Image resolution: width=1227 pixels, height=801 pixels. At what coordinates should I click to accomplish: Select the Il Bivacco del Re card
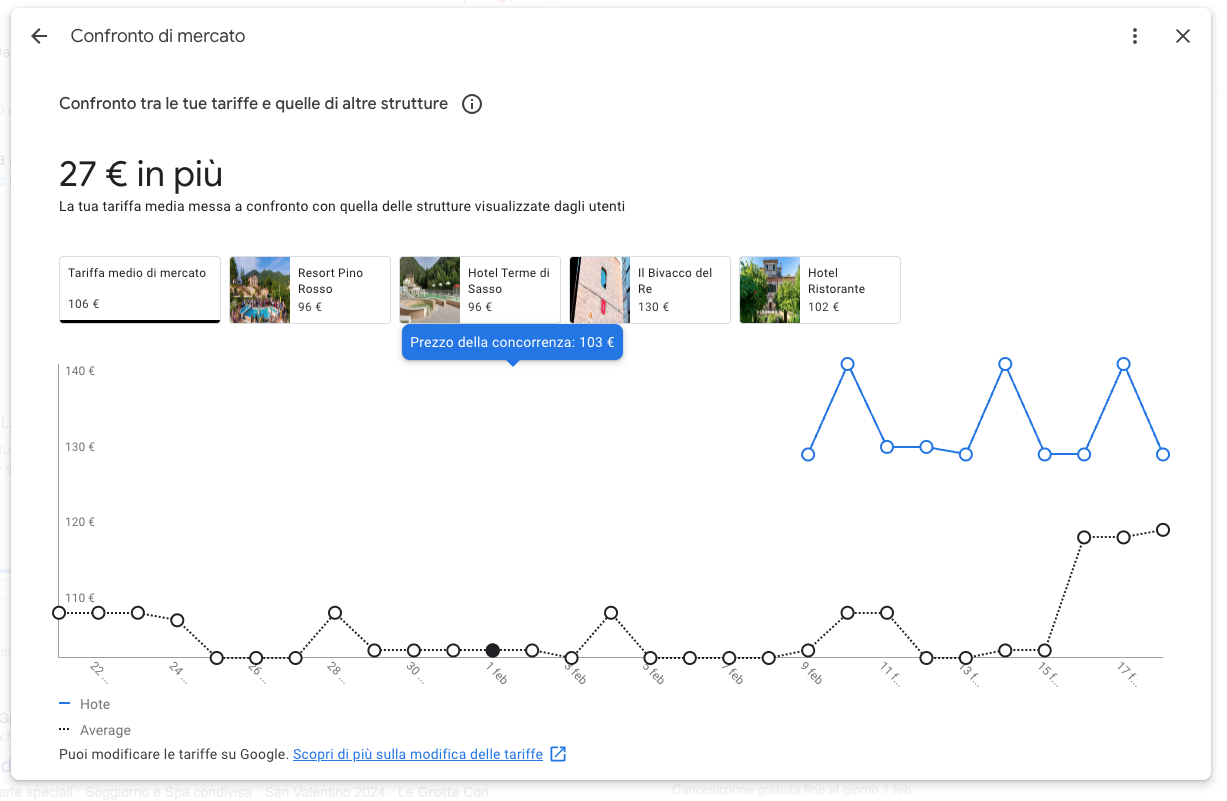650,290
